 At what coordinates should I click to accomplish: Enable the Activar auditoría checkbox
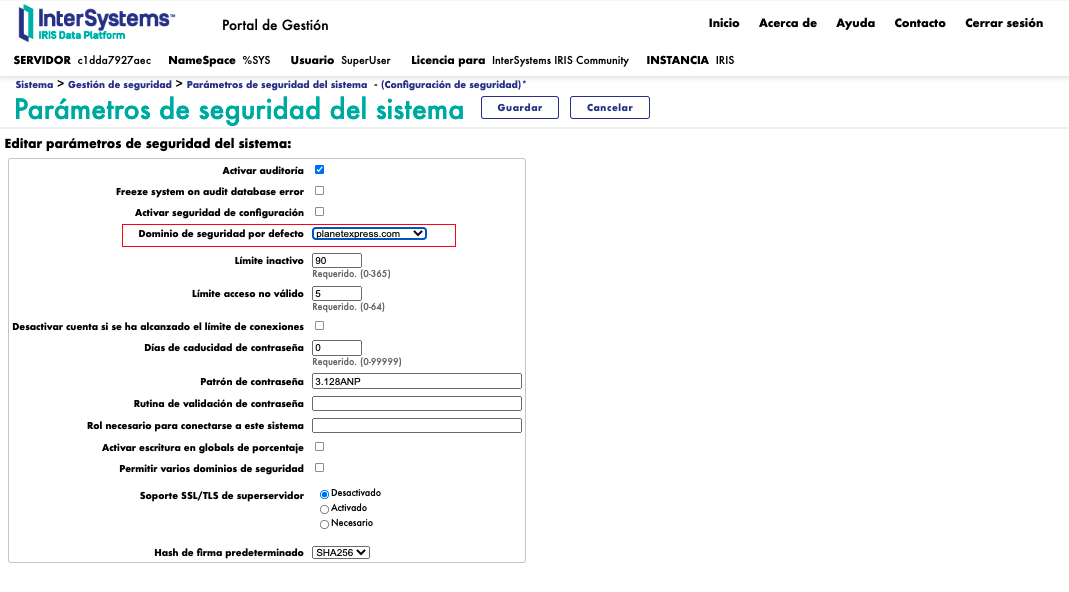(319, 170)
